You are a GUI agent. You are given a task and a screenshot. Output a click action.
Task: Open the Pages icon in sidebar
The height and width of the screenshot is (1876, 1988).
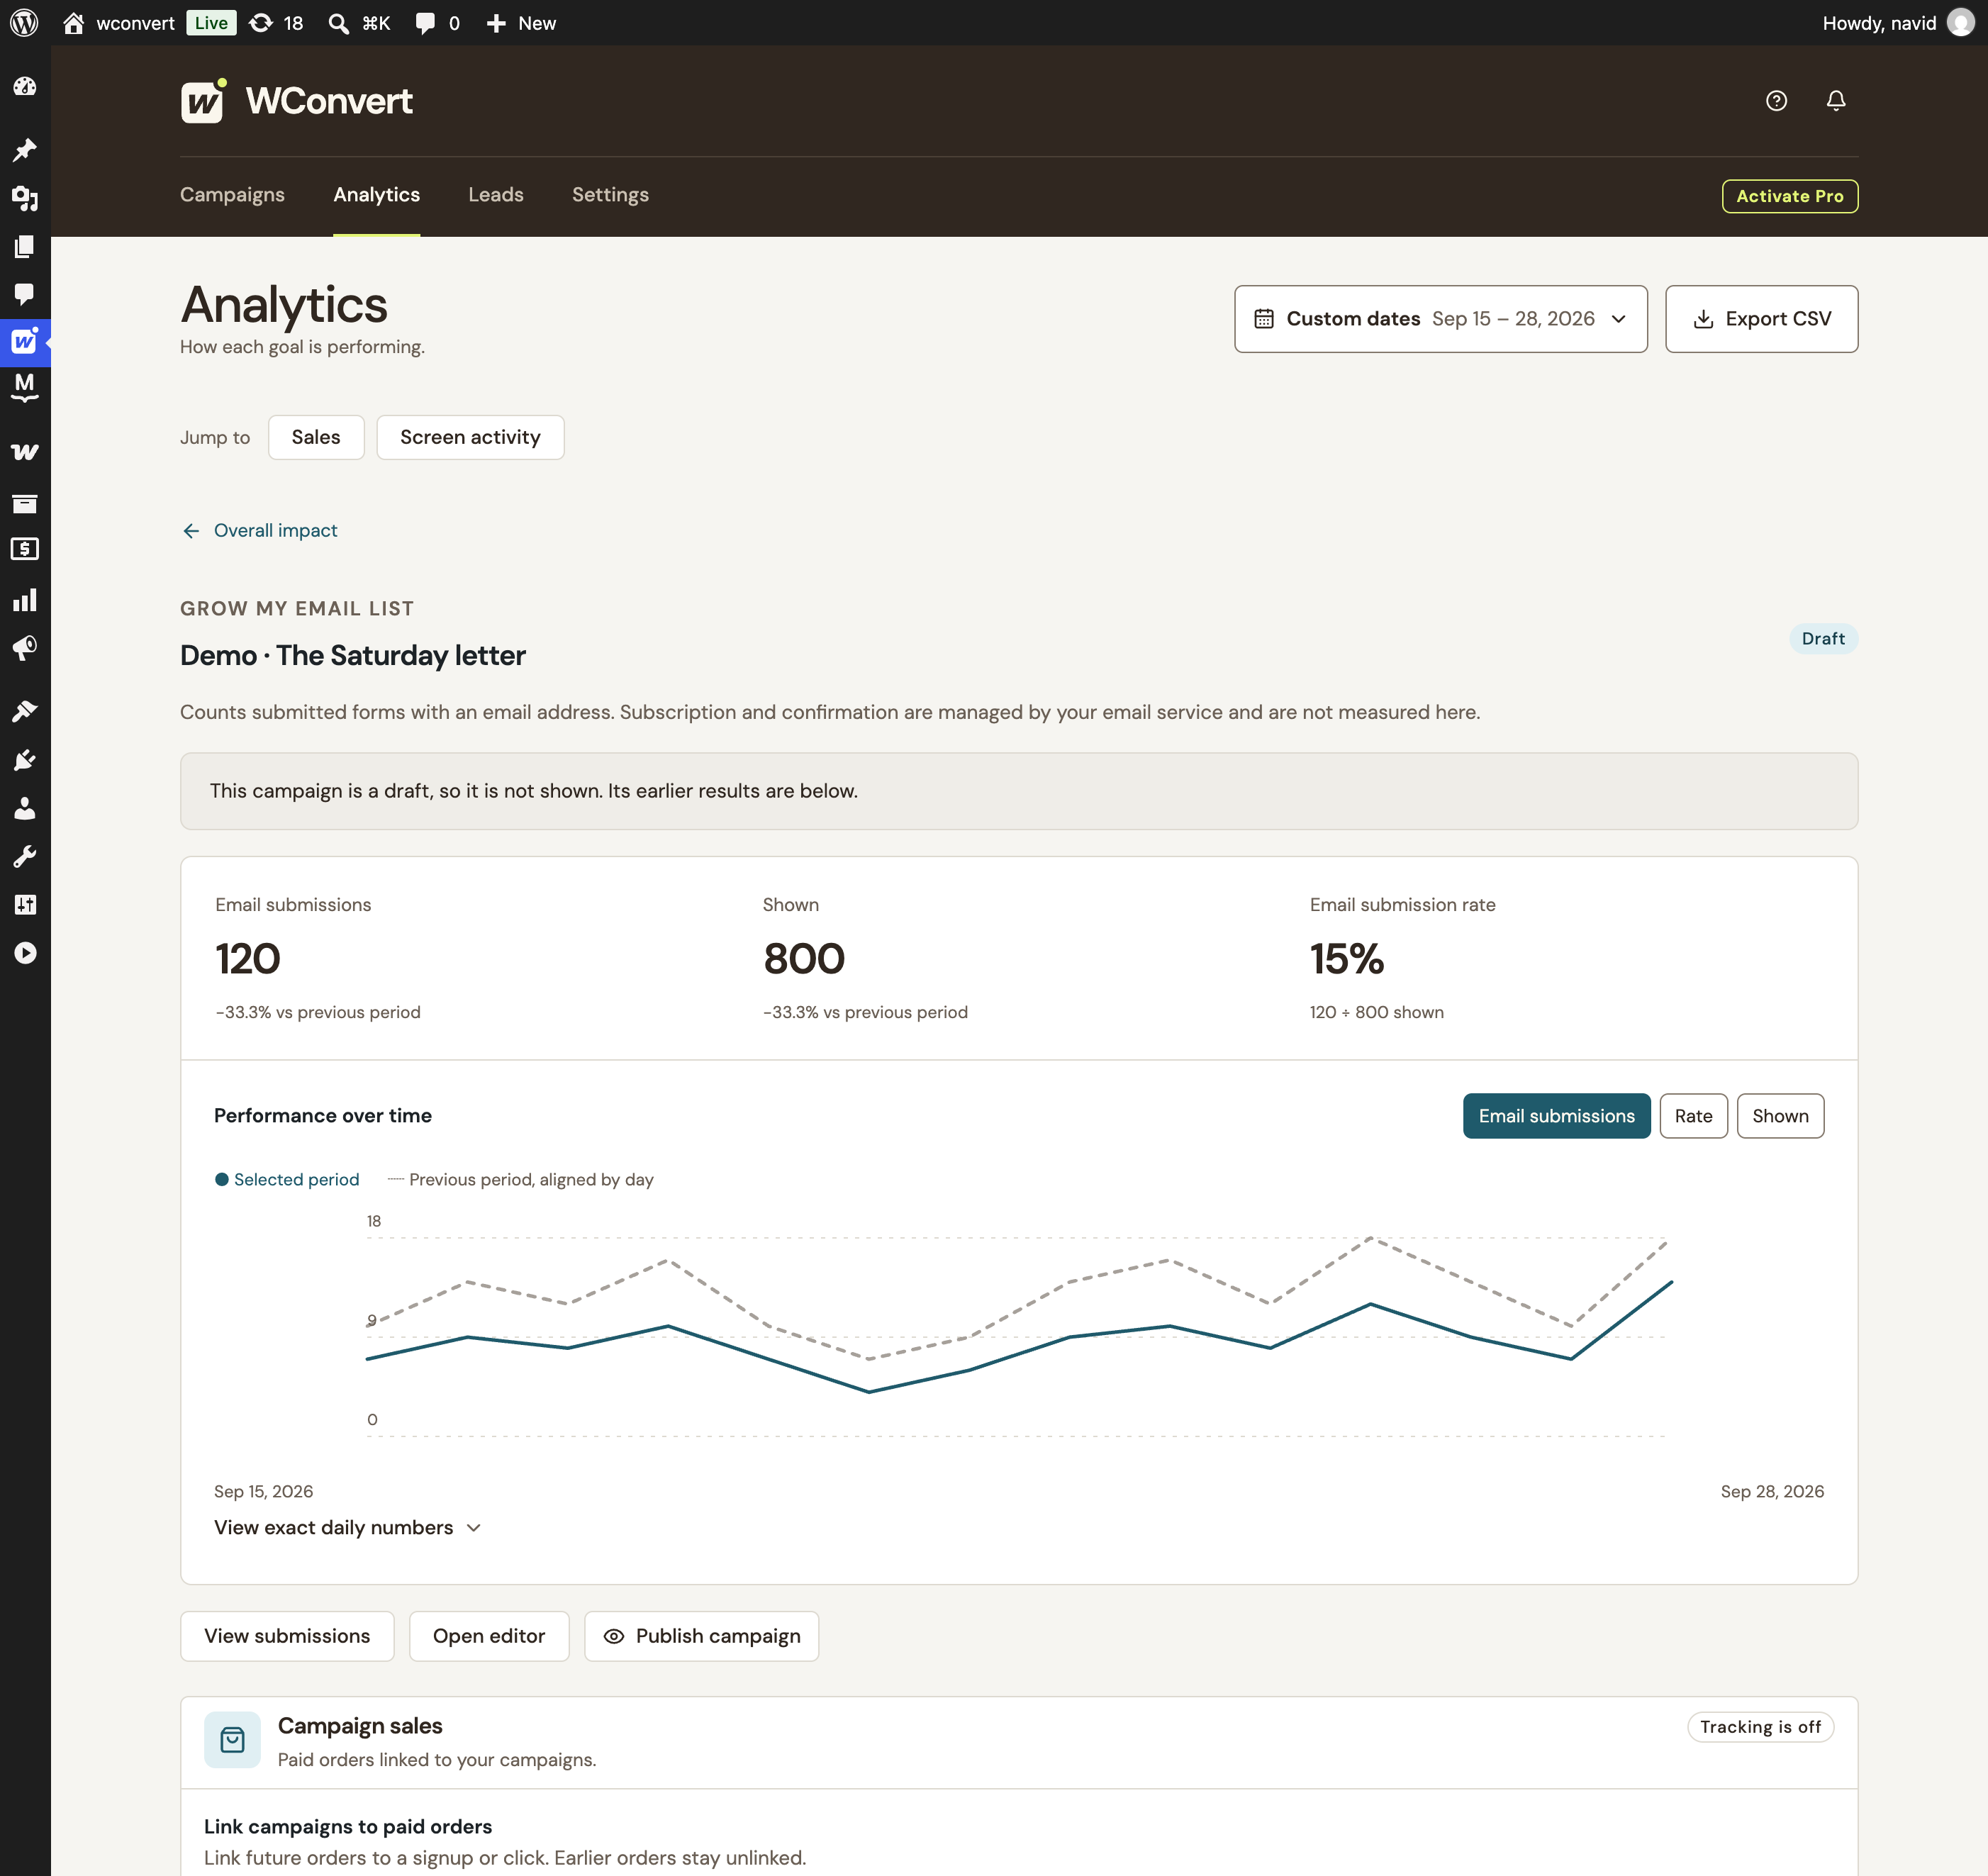[x=25, y=246]
